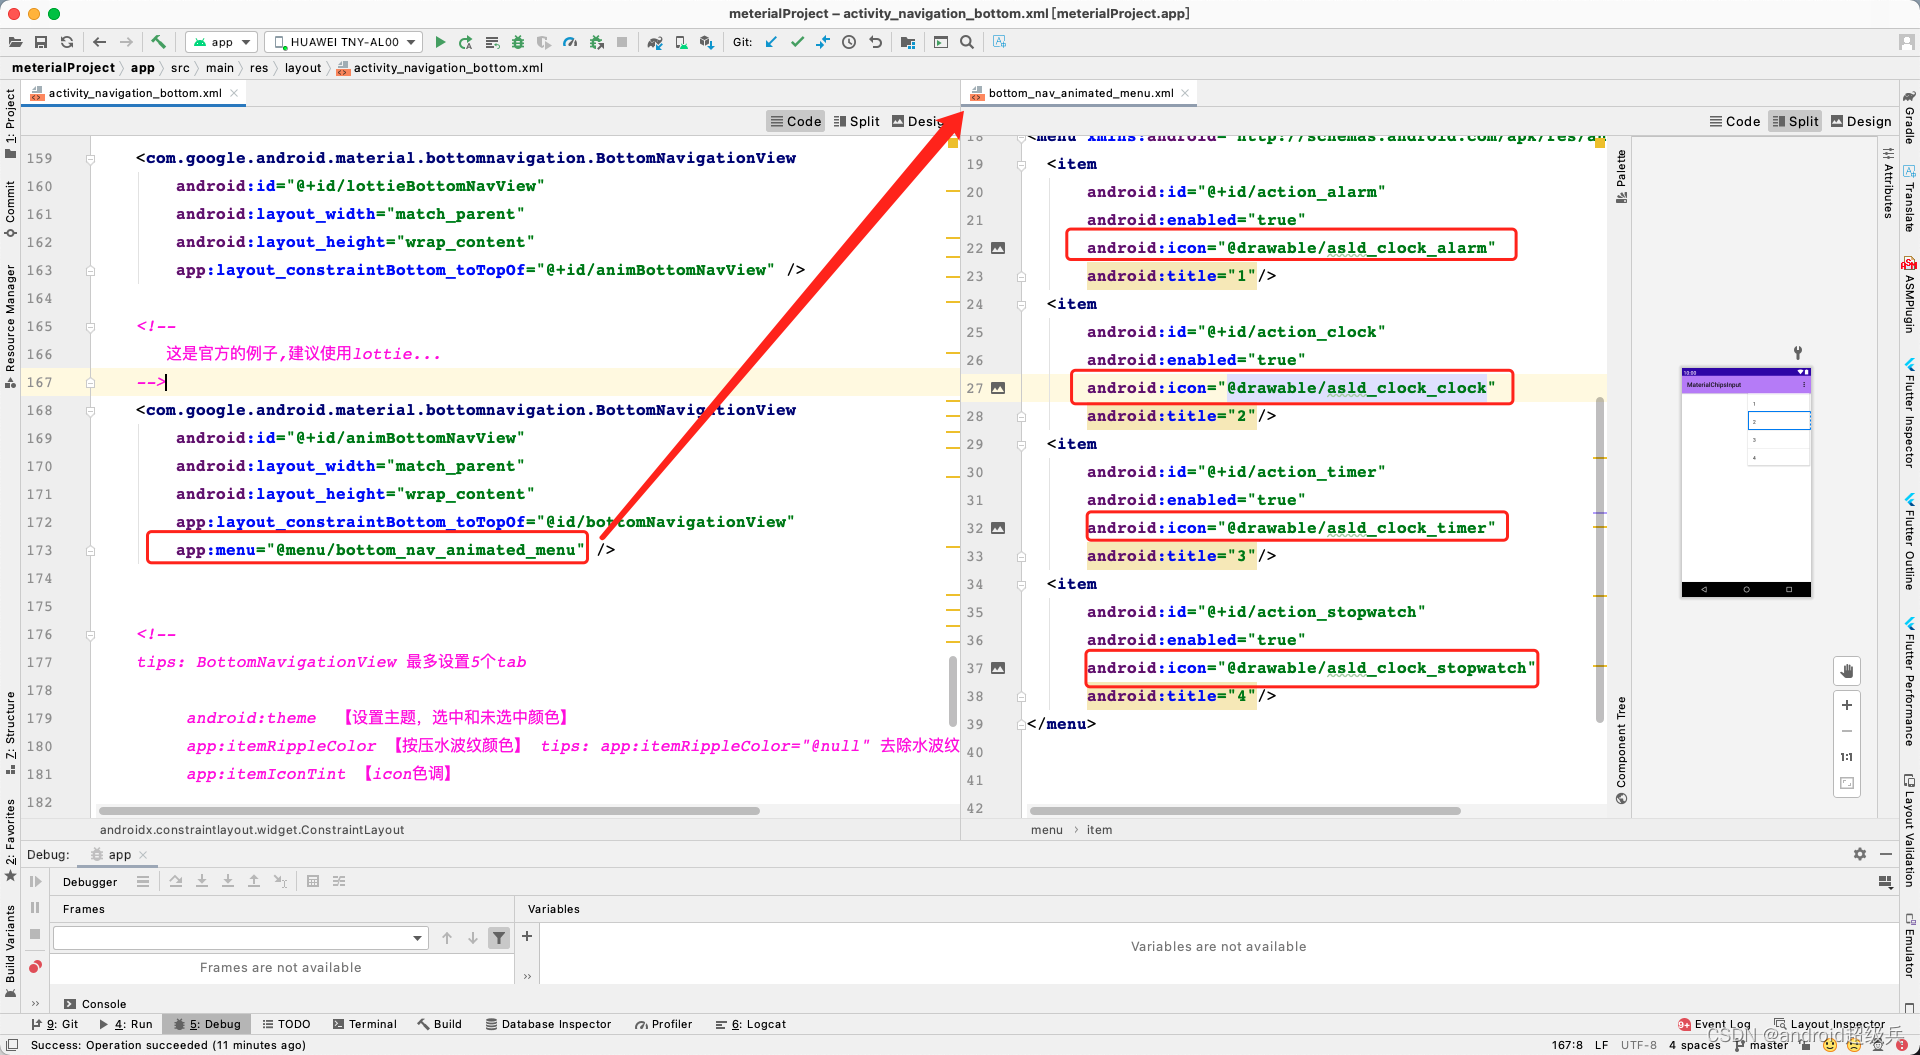Toggle the 1:1 zoom to 100% button
This screenshot has width=1920, height=1055.
point(1847,757)
